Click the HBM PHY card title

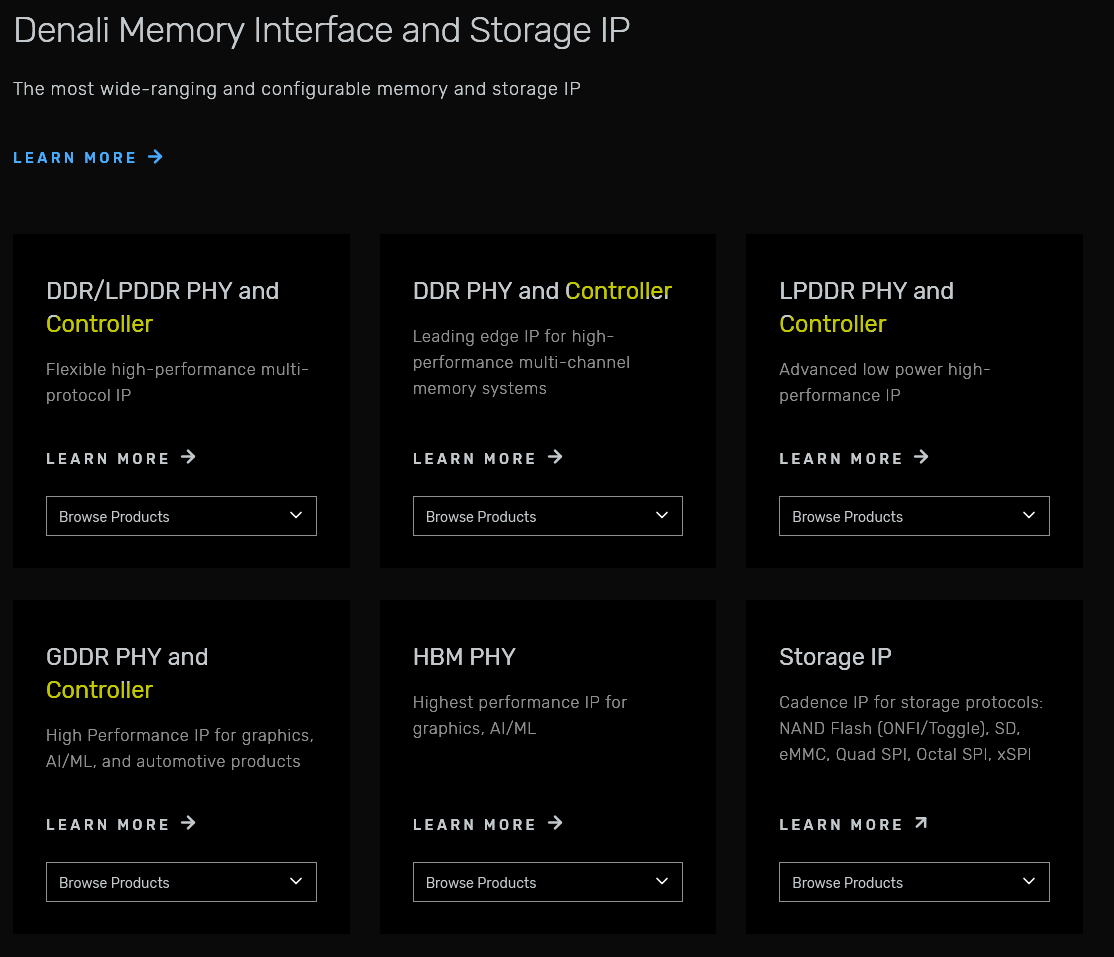464,656
